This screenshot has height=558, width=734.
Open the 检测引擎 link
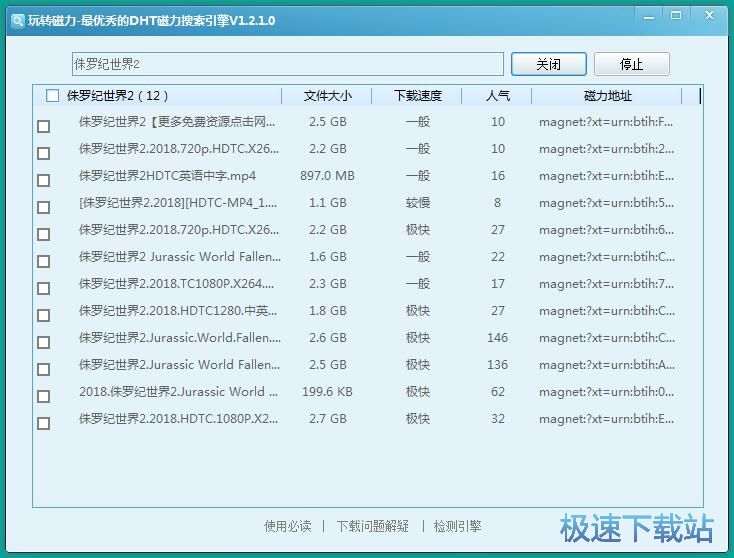coord(457,525)
